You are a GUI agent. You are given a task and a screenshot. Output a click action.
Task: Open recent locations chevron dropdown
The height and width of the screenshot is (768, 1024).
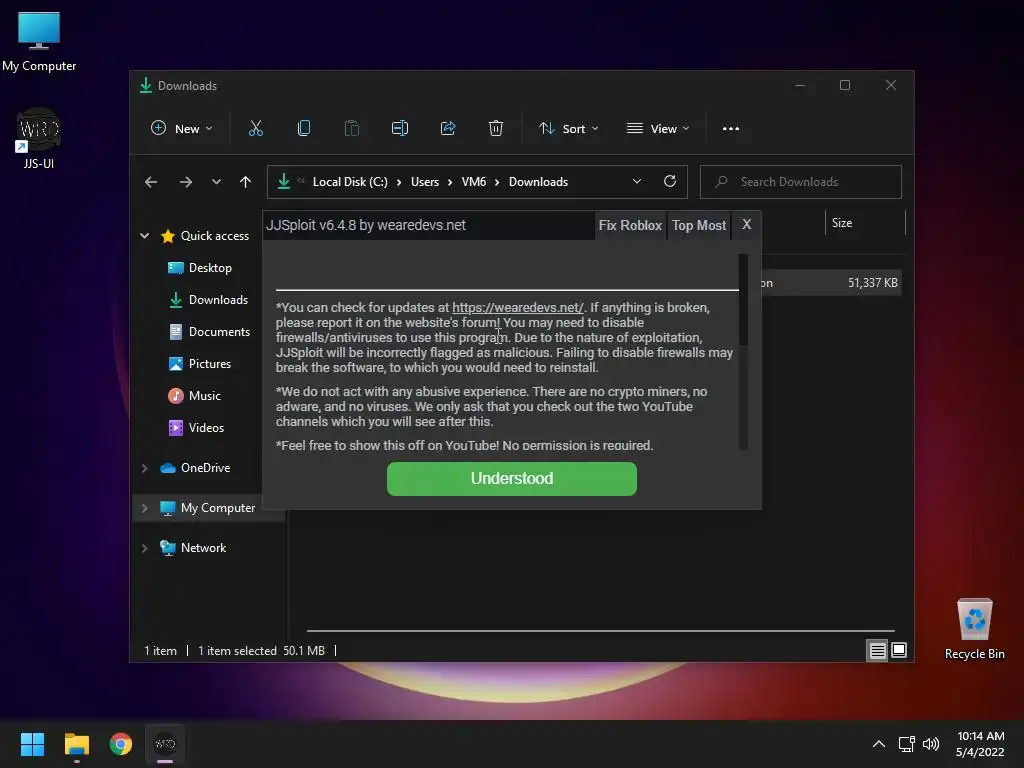(x=216, y=182)
